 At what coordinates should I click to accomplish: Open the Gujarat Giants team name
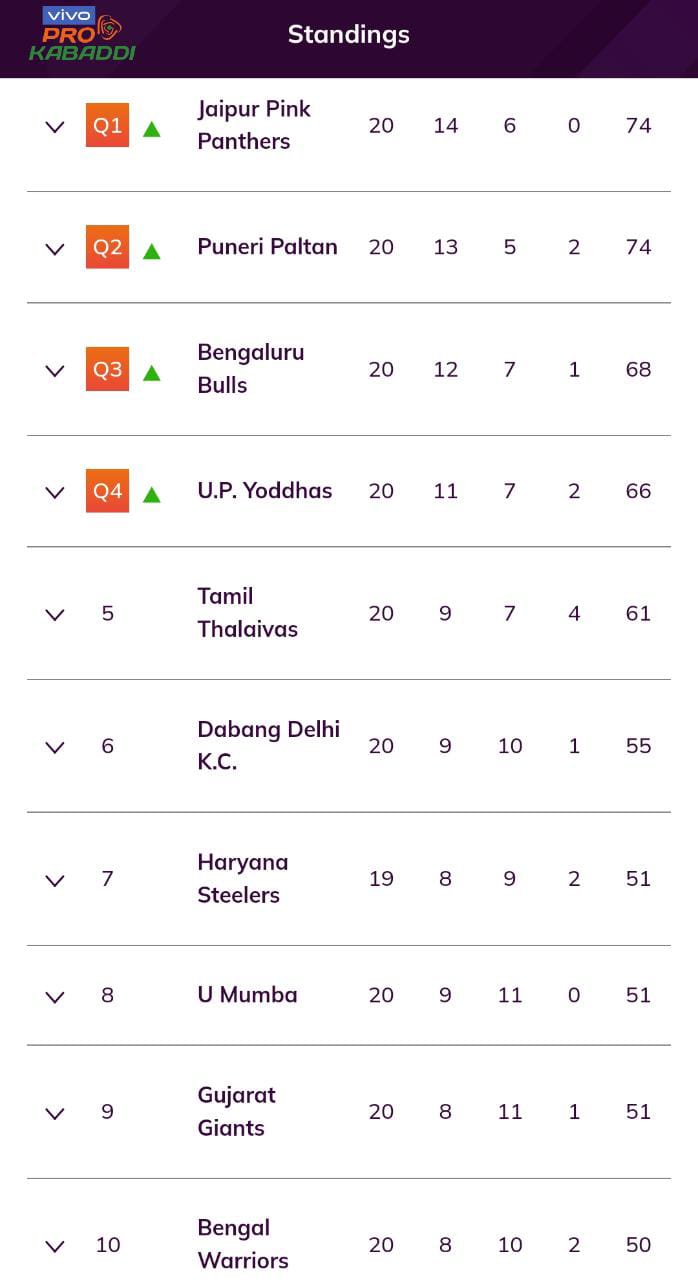pyautogui.click(x=236, y=1111)
